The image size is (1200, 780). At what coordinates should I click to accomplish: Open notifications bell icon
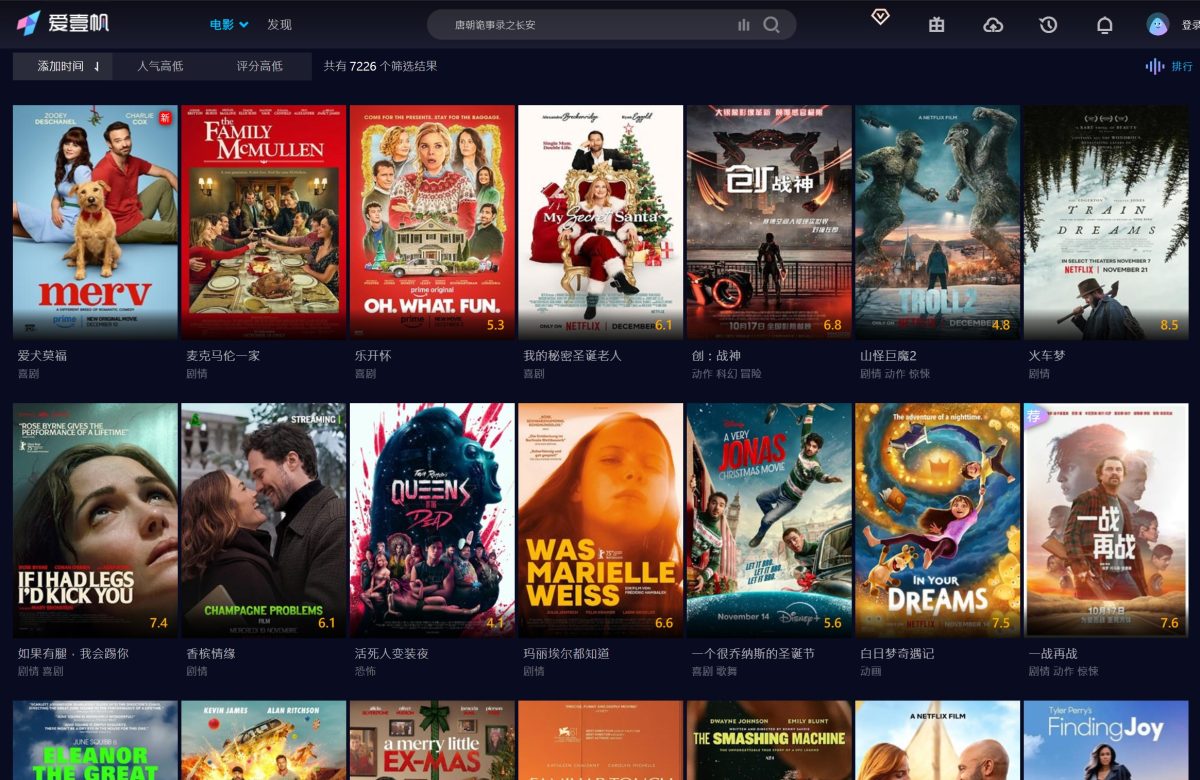(1104, 25)
